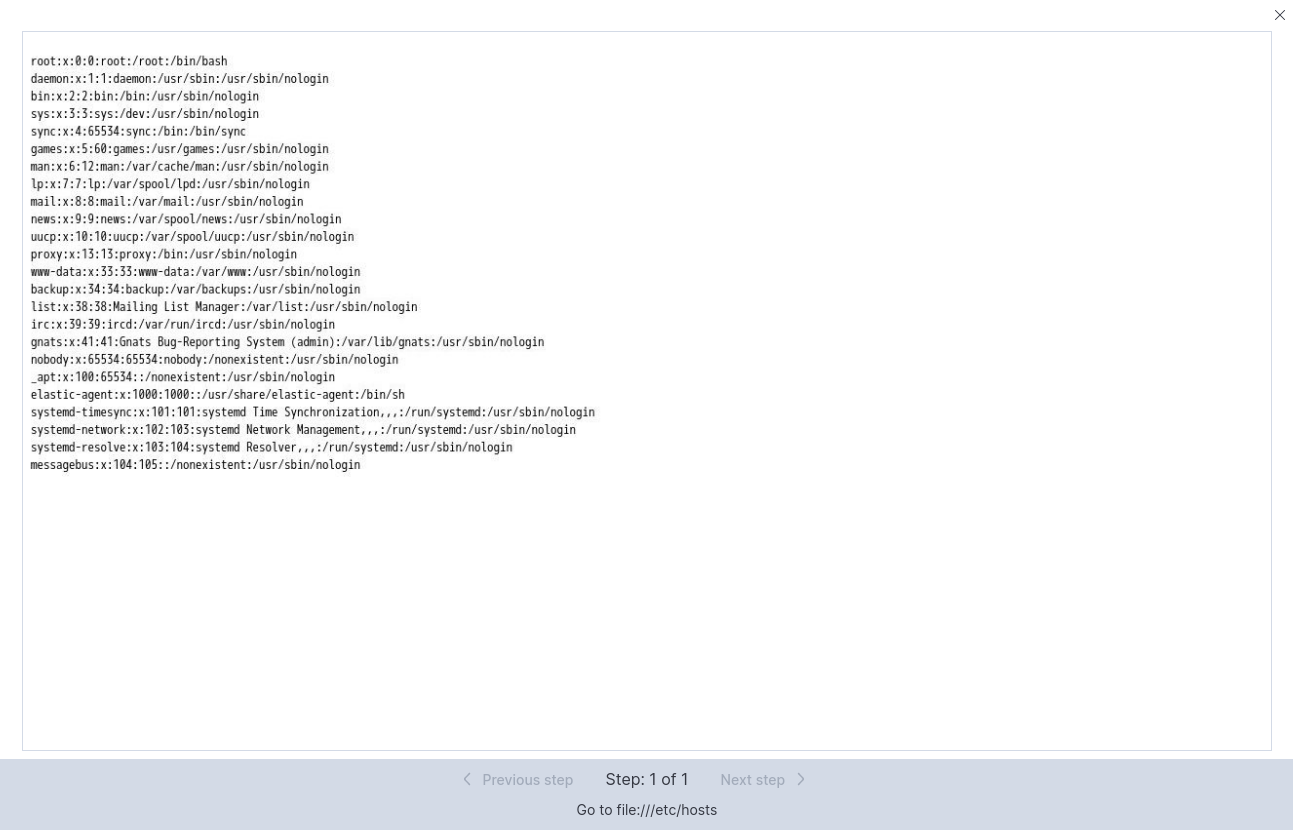
Task: Click the 'news:x:9:9' line
Action: click(186, 219)
